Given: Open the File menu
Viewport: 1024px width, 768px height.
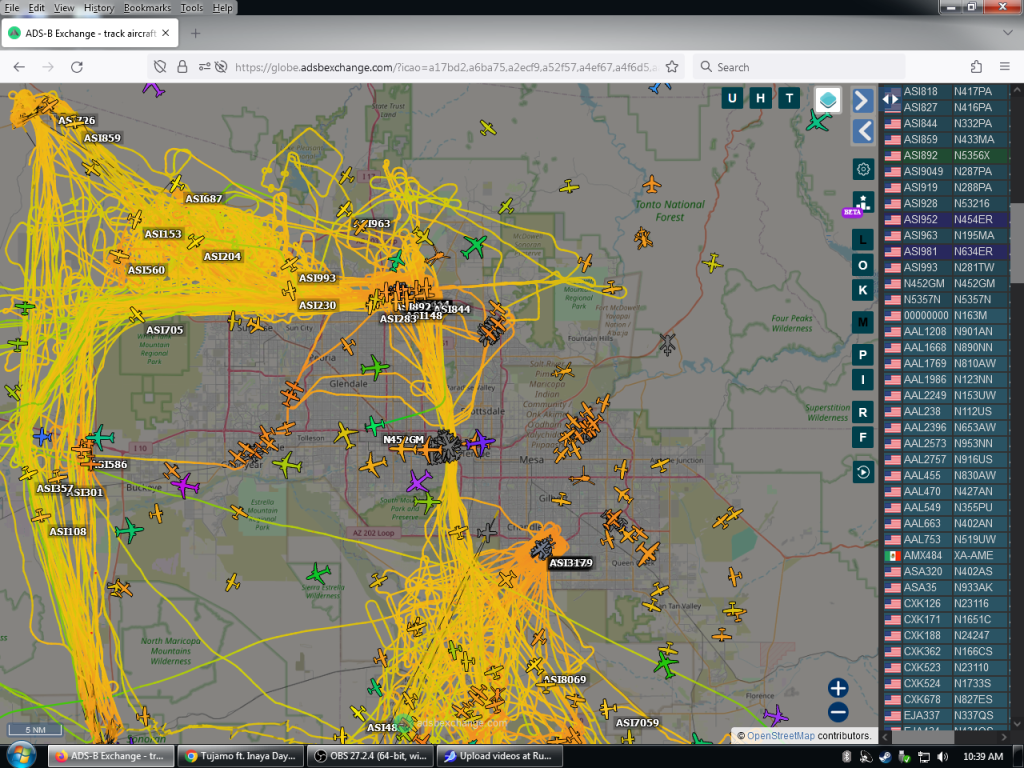Looking at the screenshot, I should (x=12, y=8).
